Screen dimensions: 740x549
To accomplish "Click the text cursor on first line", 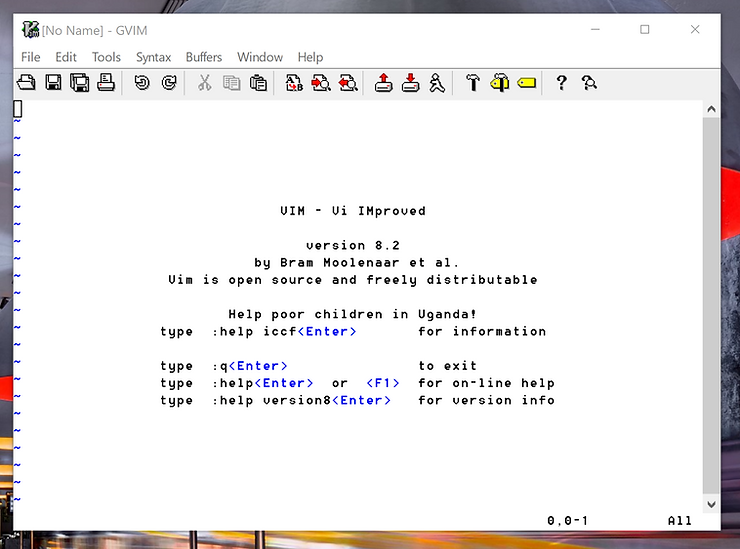I will pyautogui.click(x=17, y=109).
